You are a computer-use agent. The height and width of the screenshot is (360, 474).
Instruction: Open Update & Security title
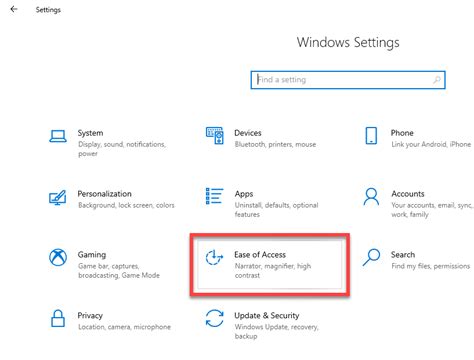[267, 316]
